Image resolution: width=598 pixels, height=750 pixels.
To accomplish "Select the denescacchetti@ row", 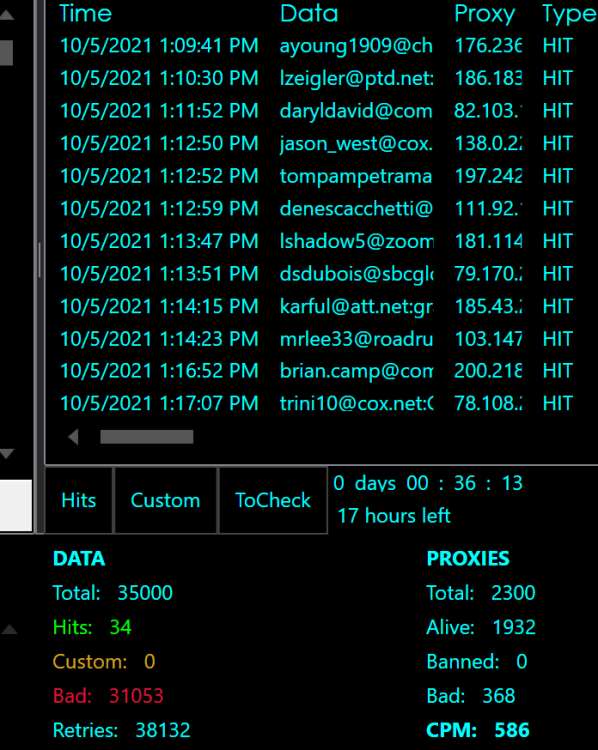I will coord(321,209).
